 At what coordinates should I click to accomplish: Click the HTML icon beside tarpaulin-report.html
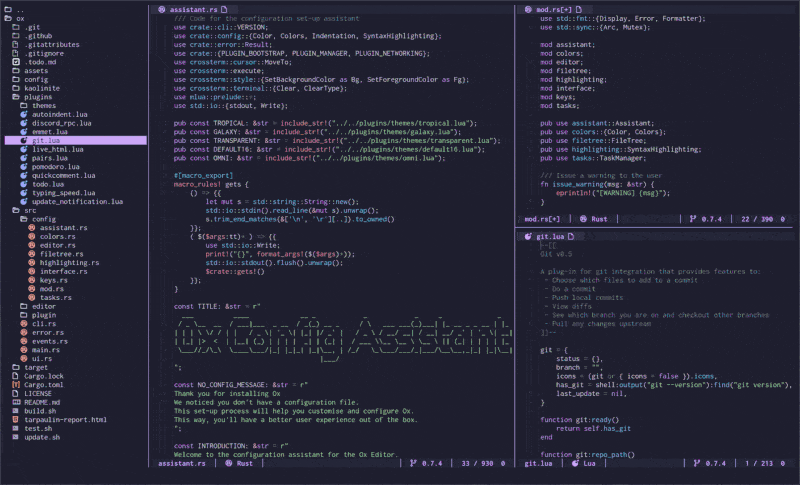click(x=15, y=420)
